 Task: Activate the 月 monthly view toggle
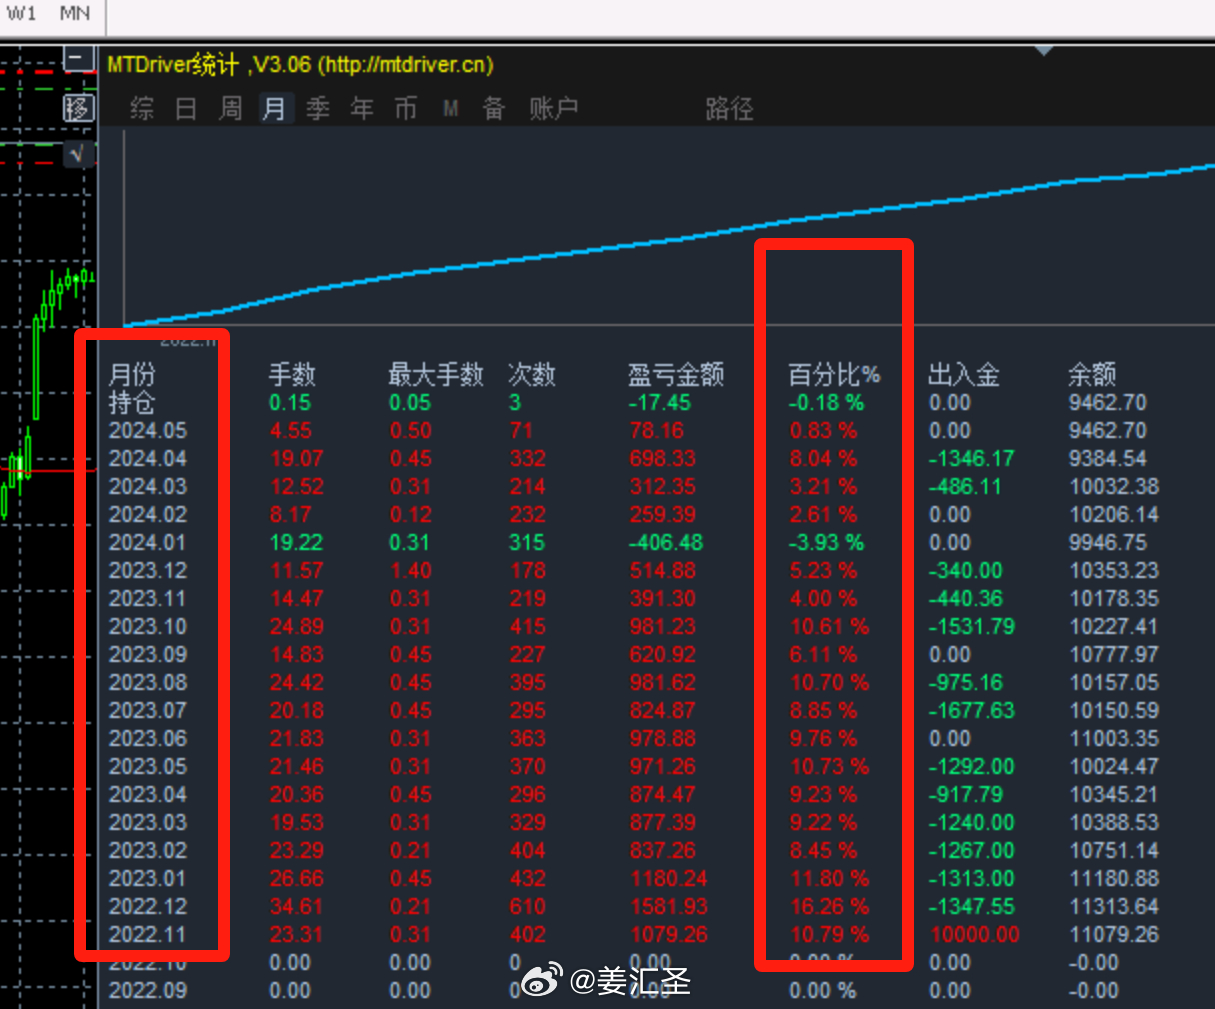(x=275, y=108)
